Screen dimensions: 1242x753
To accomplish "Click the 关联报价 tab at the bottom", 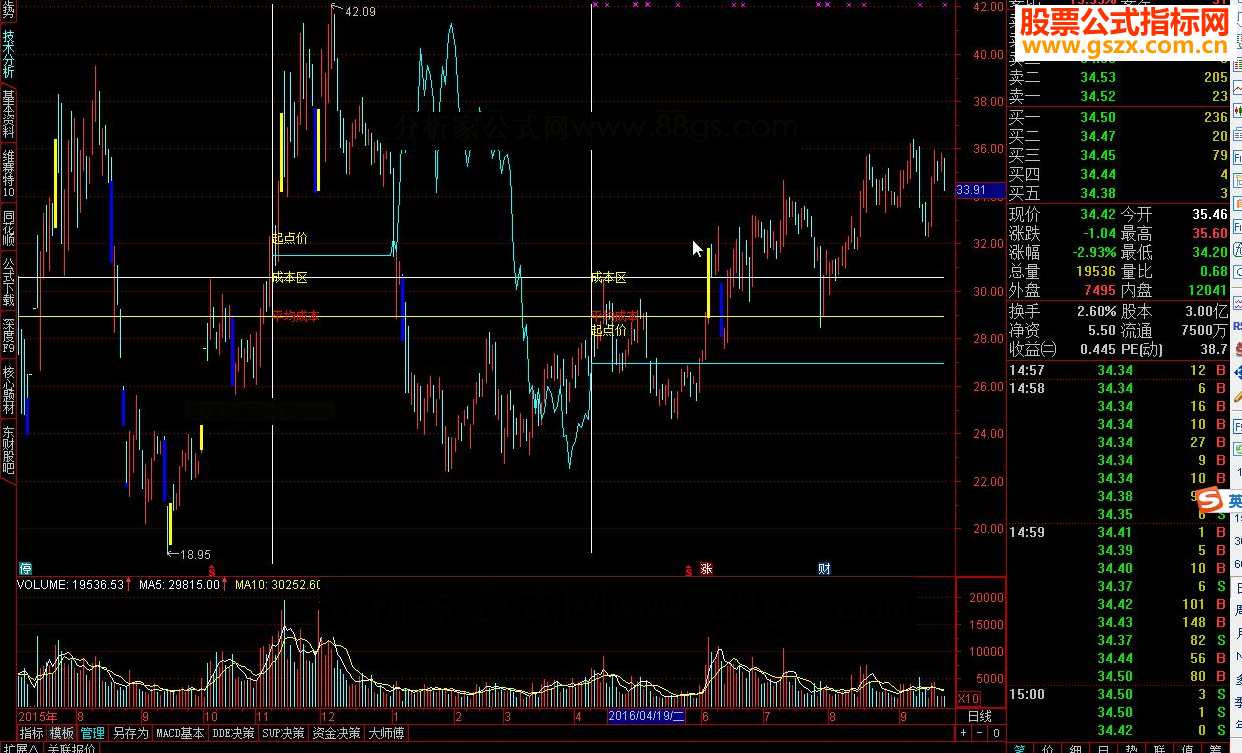I will pyautogui.click(x=71, y=748).
